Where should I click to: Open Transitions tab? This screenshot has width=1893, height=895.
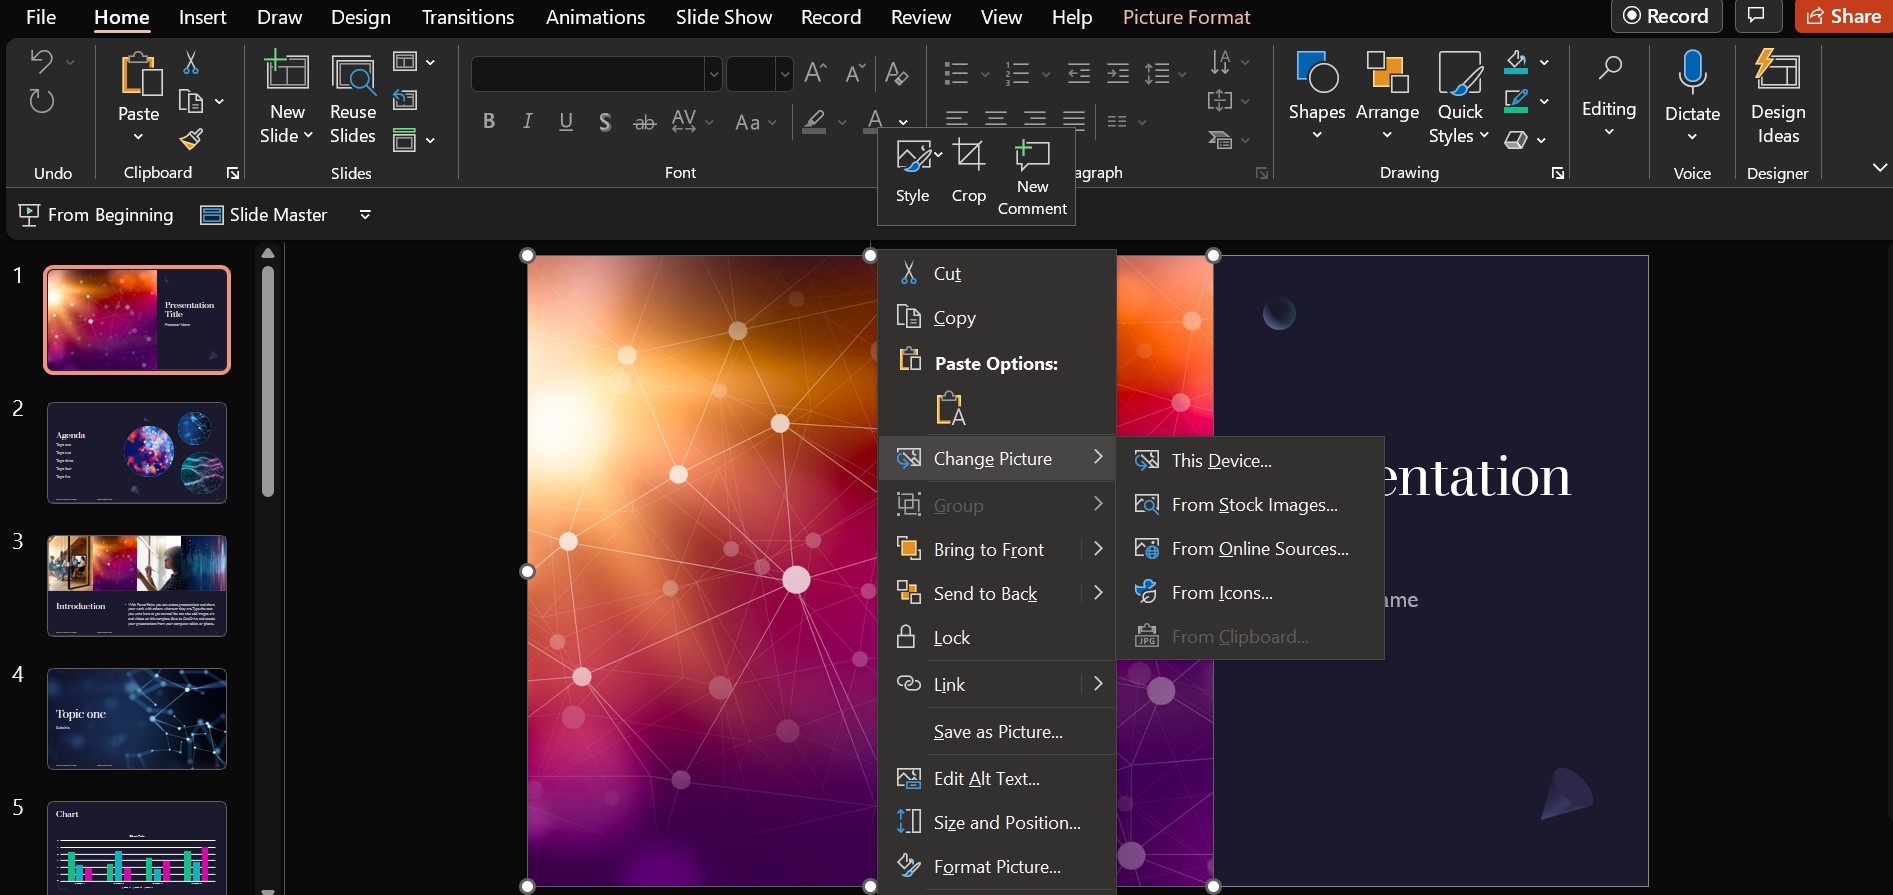tap(468, 17)
